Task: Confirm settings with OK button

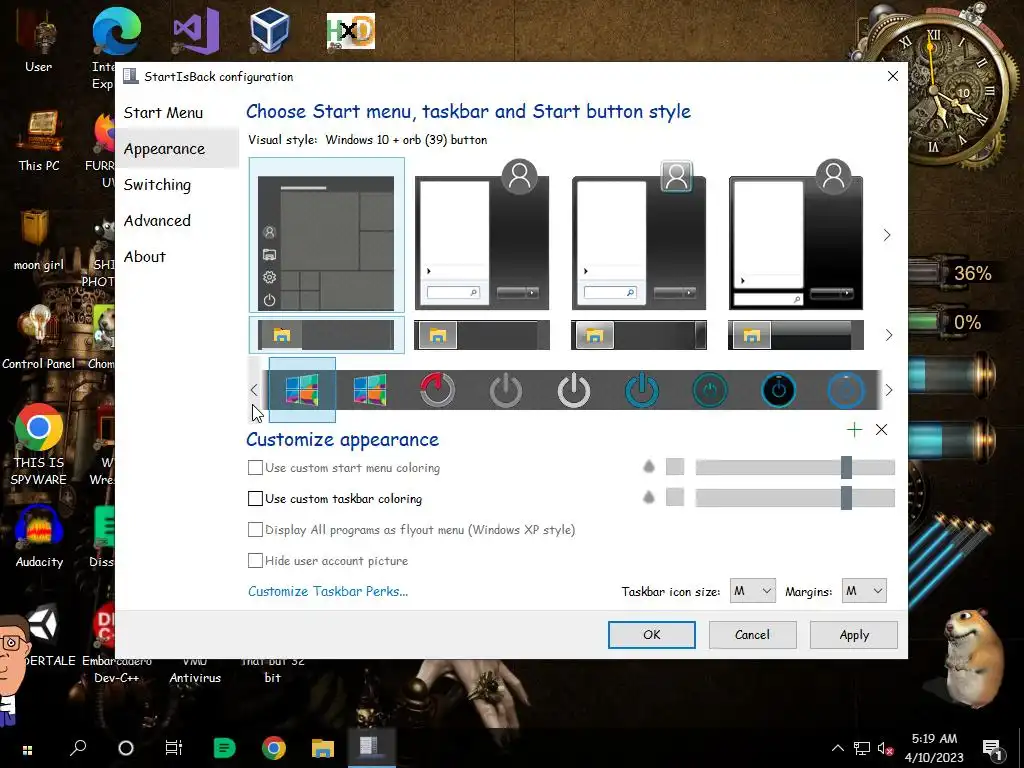Action: tap(652, 635)
